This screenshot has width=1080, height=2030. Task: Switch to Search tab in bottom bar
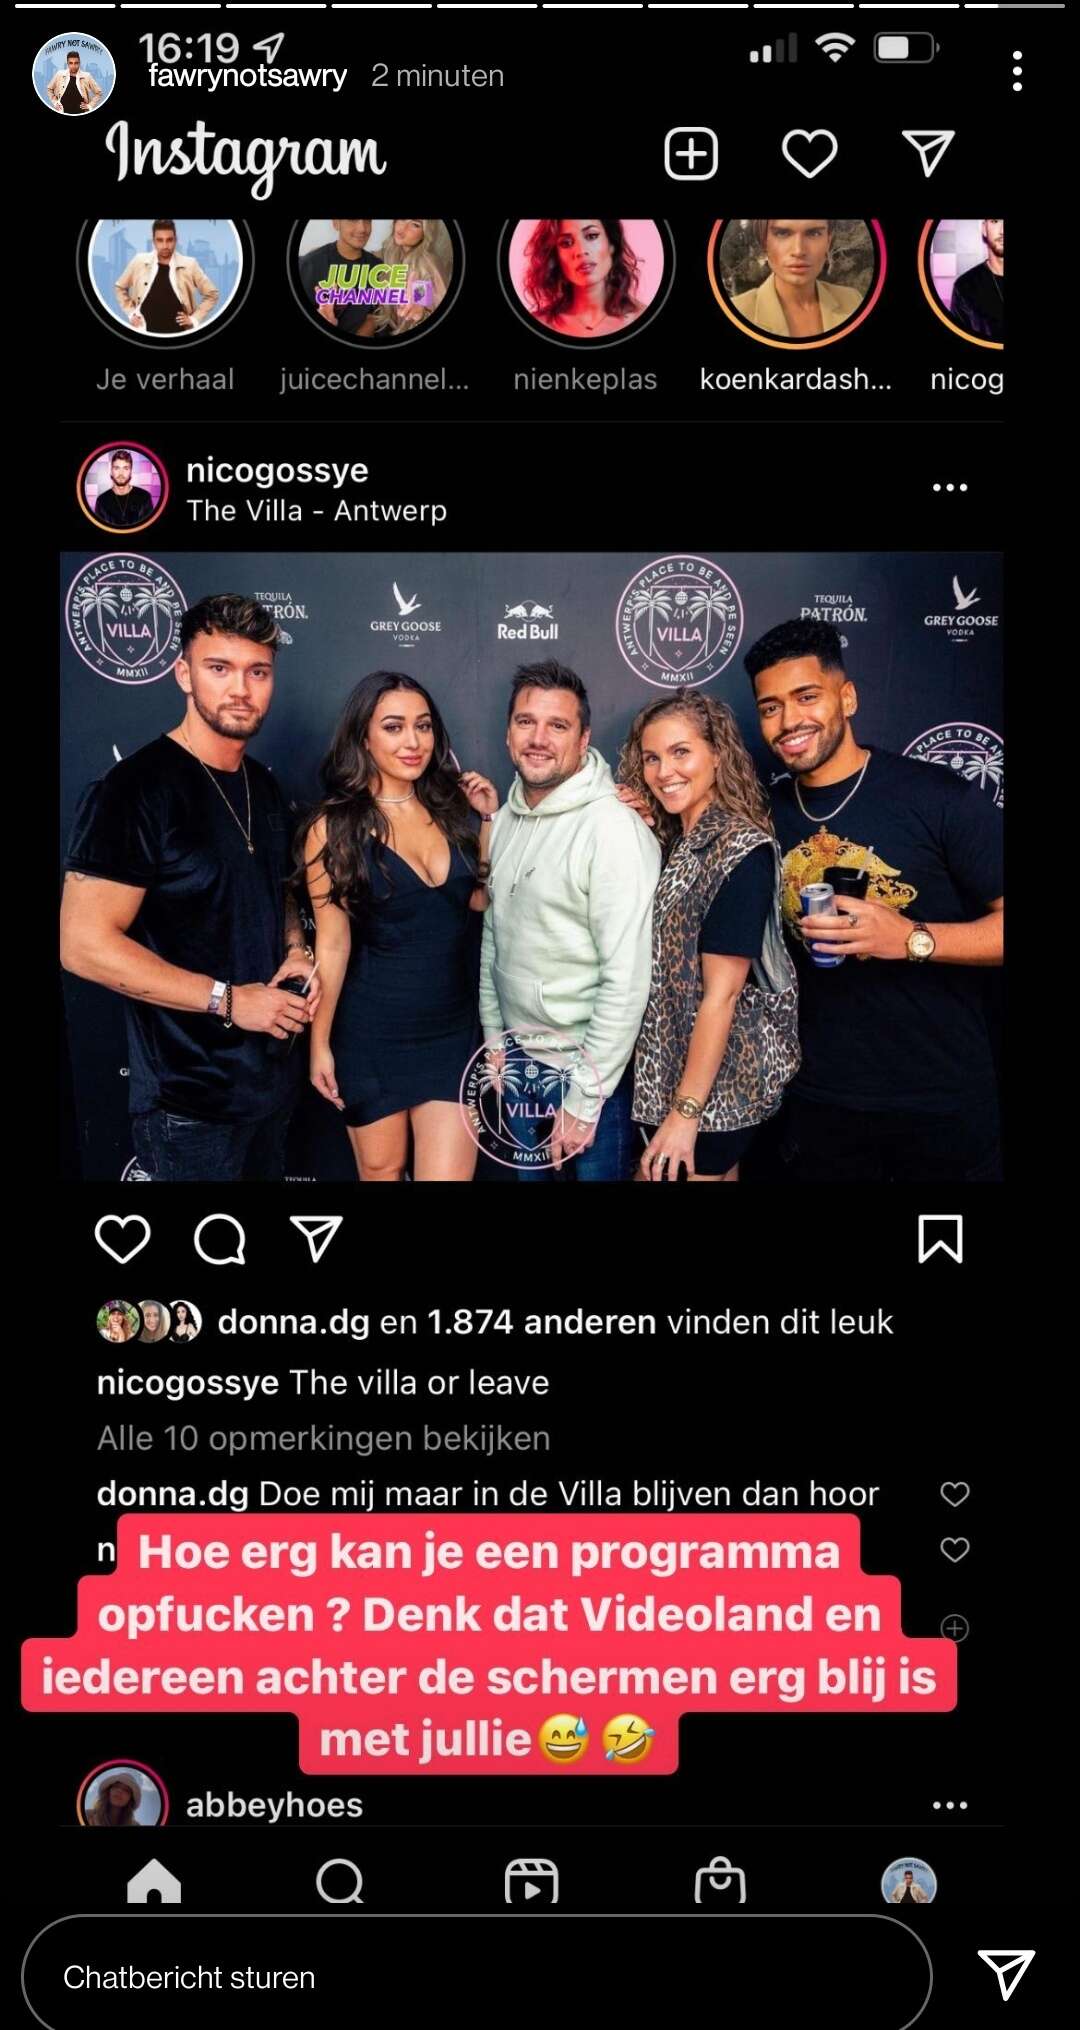coord(340,1881)
